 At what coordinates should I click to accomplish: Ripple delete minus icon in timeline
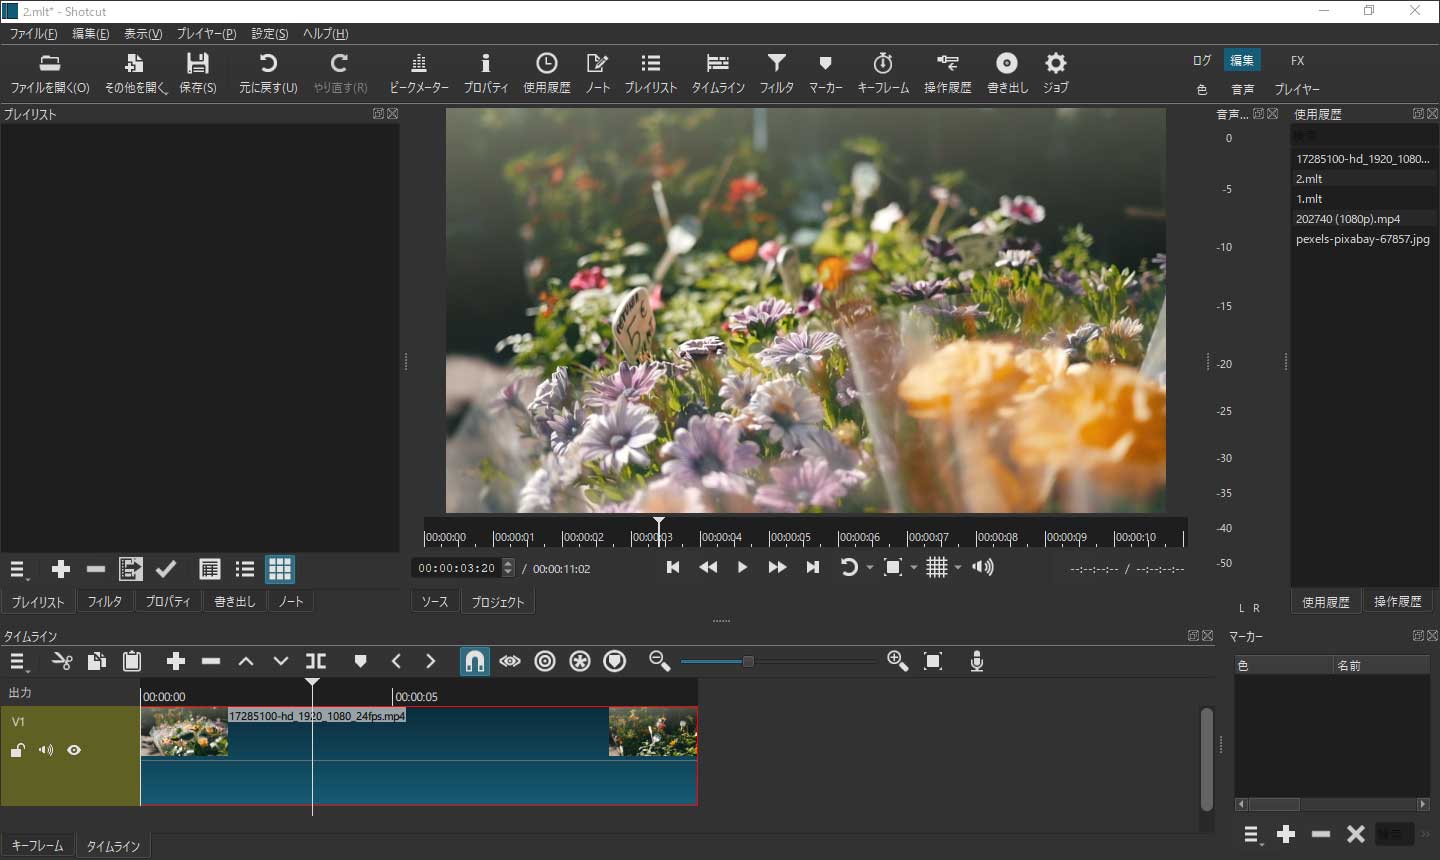pos(211,661)
